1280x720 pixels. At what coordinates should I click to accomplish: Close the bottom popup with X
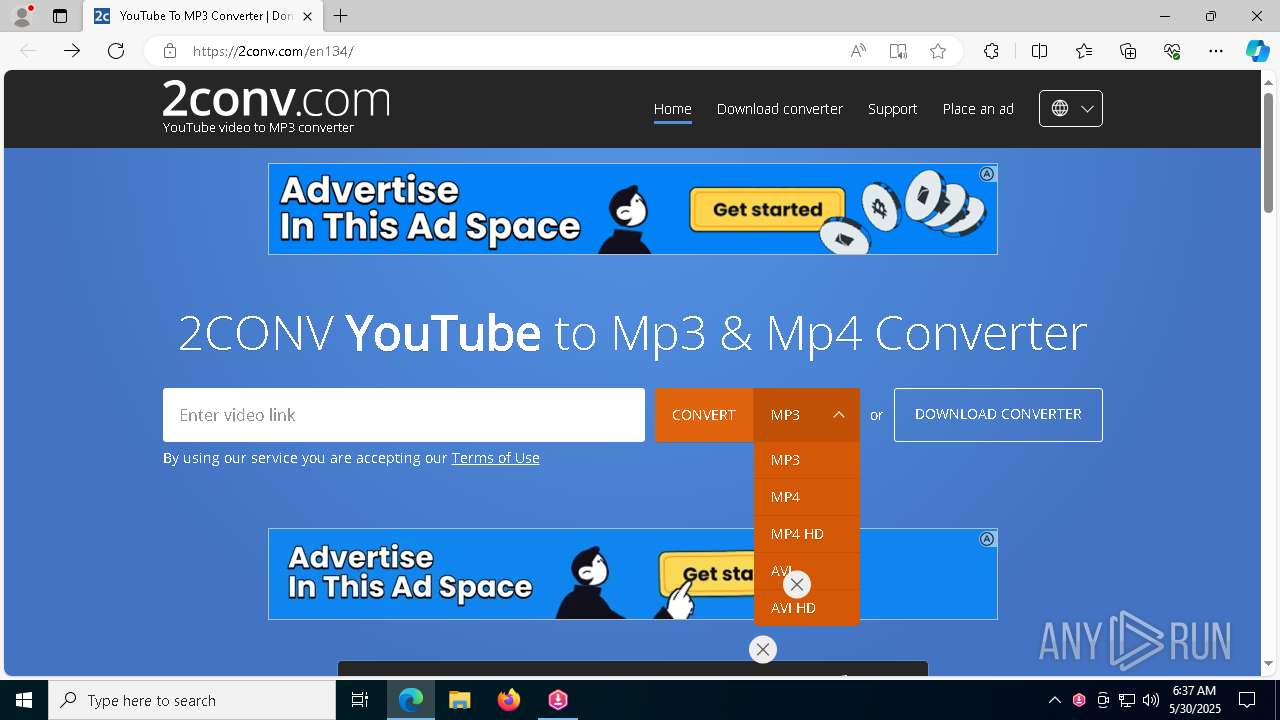[x=763, y=650]
